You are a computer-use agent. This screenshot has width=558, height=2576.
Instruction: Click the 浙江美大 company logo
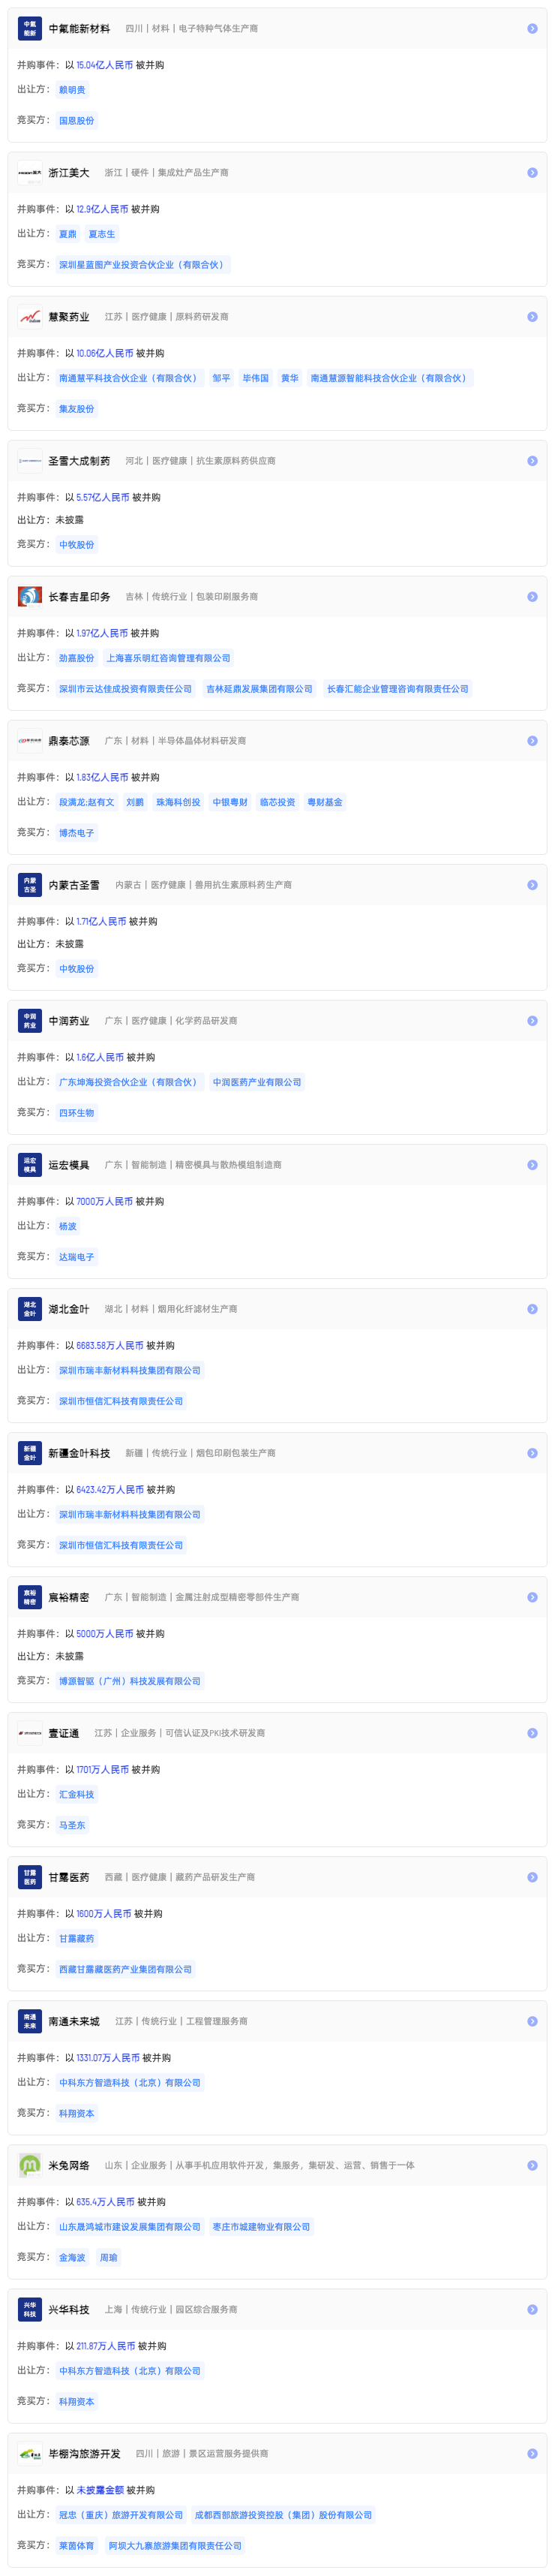30,173
